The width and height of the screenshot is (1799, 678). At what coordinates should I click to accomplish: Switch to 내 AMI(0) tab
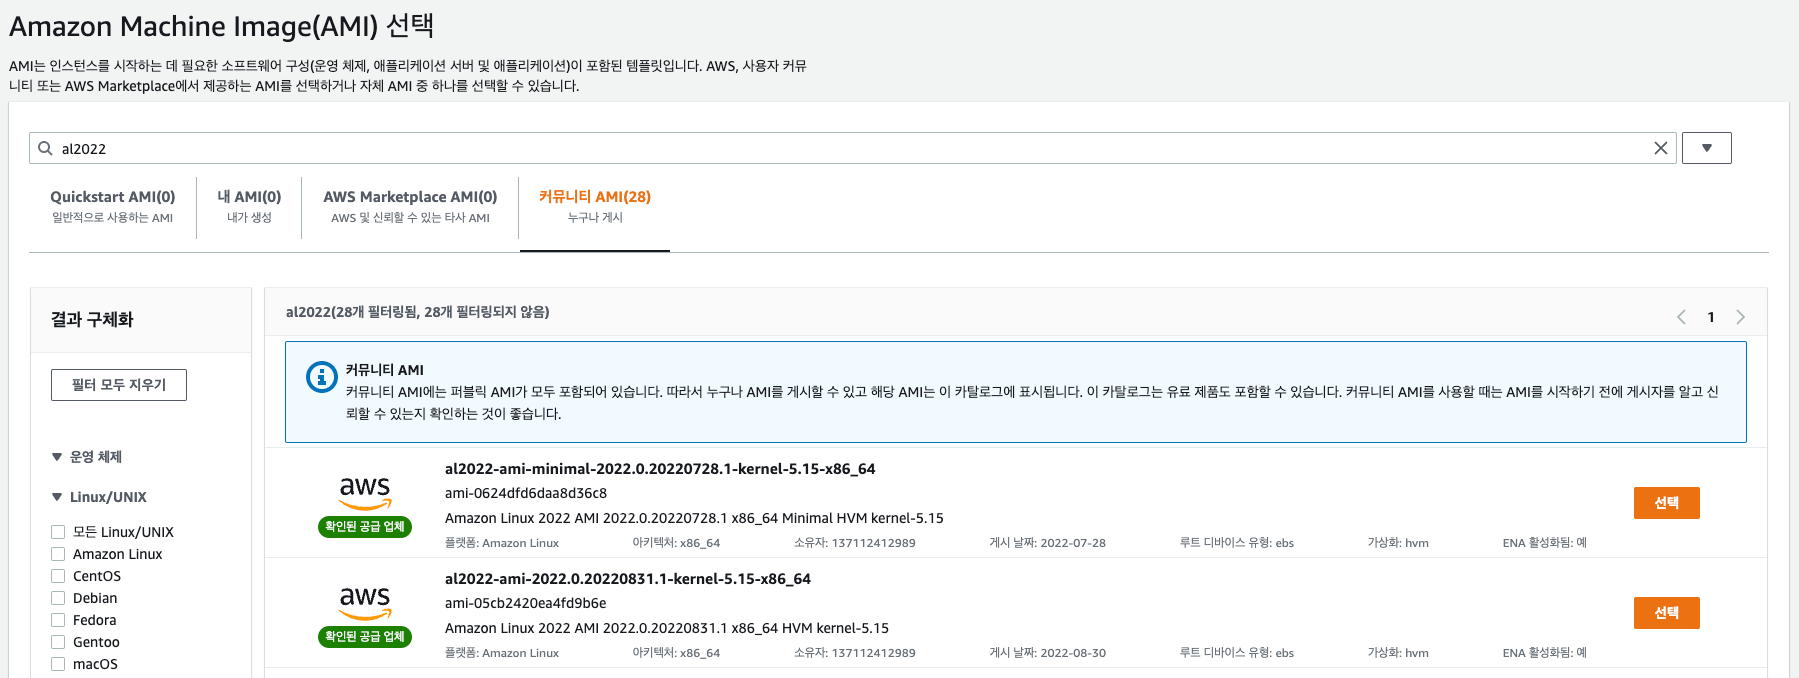click(x=249, y=206)
